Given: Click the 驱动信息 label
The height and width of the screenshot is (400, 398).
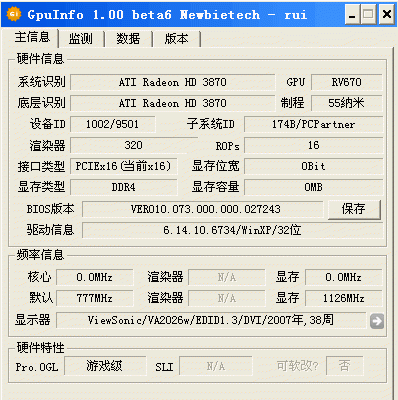Looking at the screenshot, I should pyautogui.click(x=50, y=230).
